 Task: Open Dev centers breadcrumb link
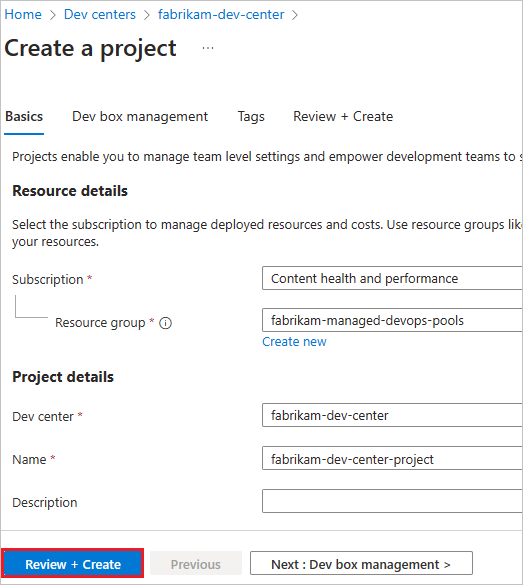pos(100,15)
